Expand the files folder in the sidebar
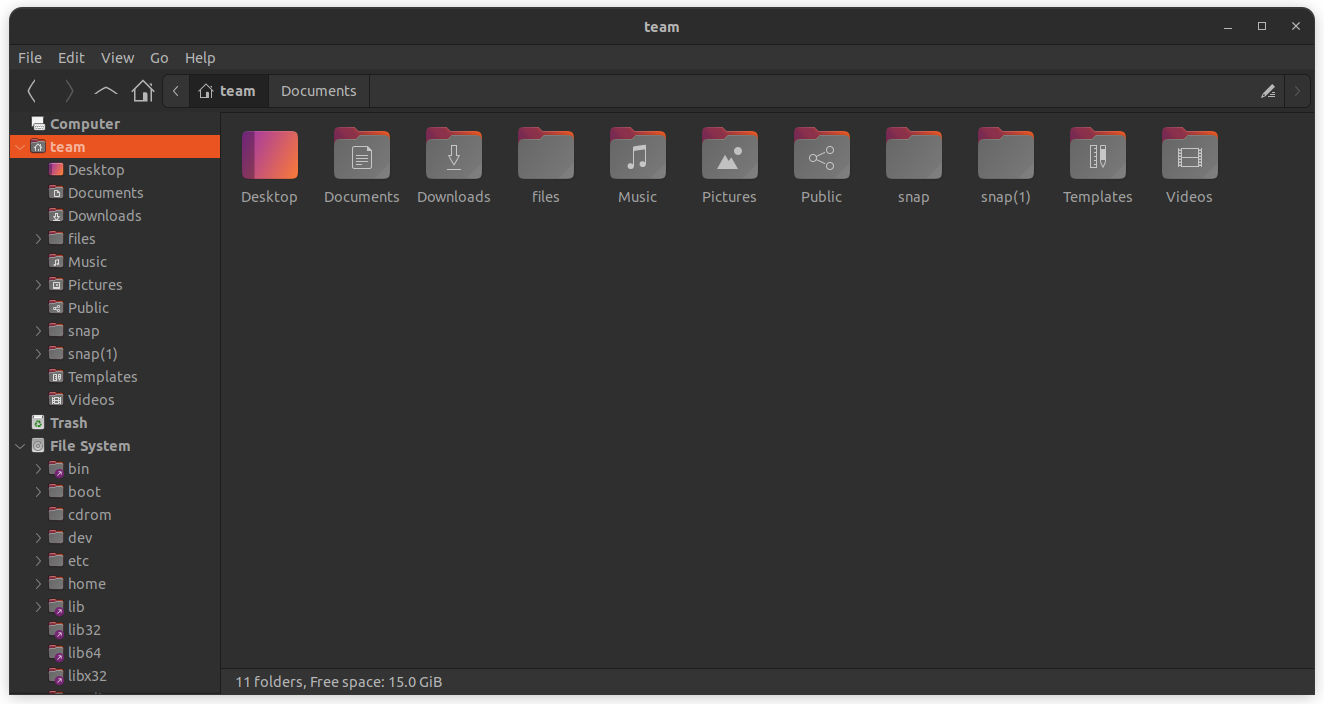 pos(38,238)
